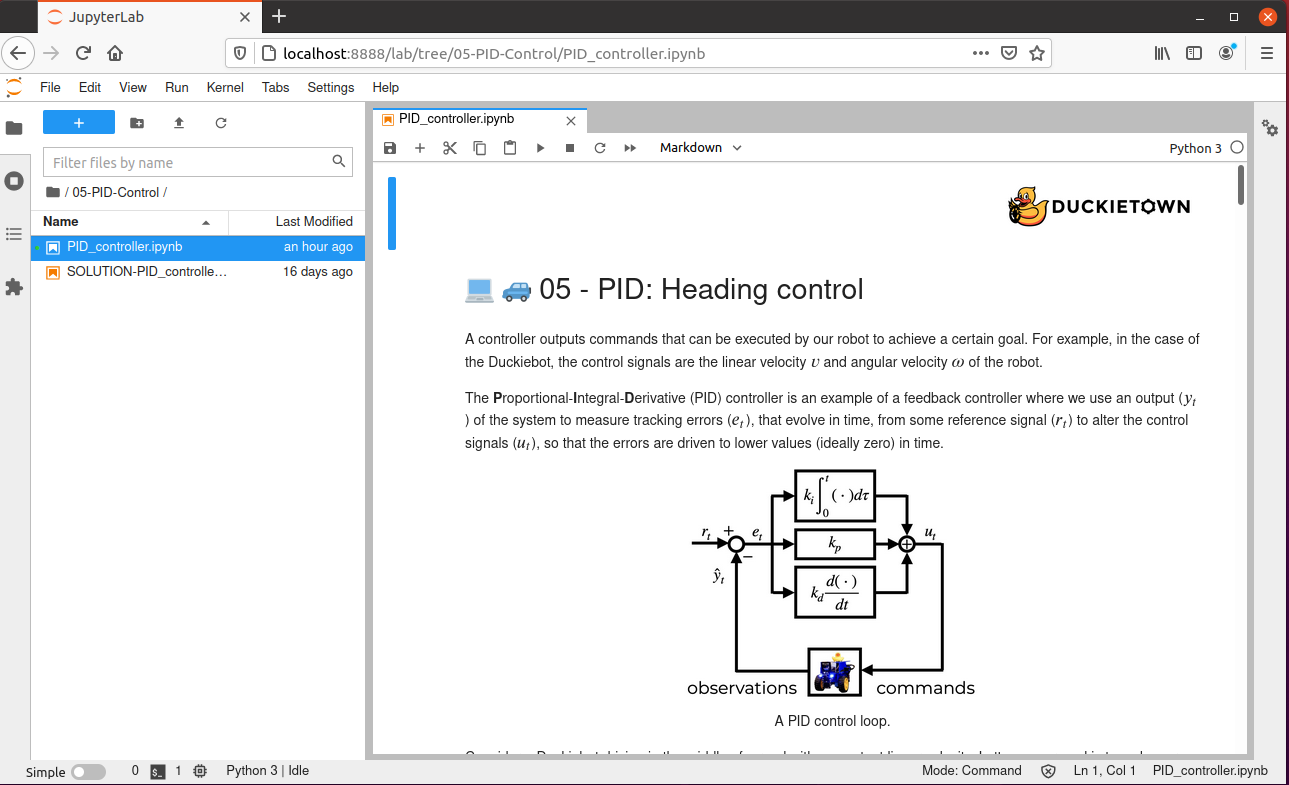Open the Help menu

[385, 87]
